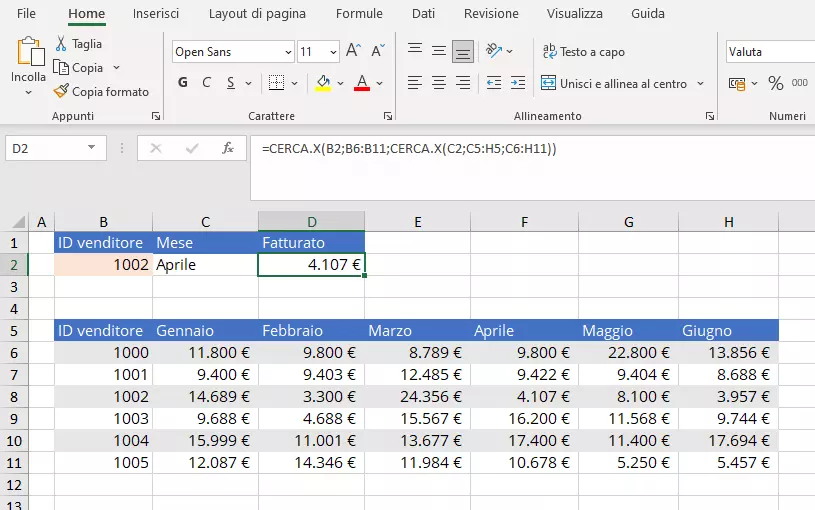Switch to Layout di pagina tab
The width and height of the screenshot is (815, 510).
pyautogui.click(x=257, y=14)
